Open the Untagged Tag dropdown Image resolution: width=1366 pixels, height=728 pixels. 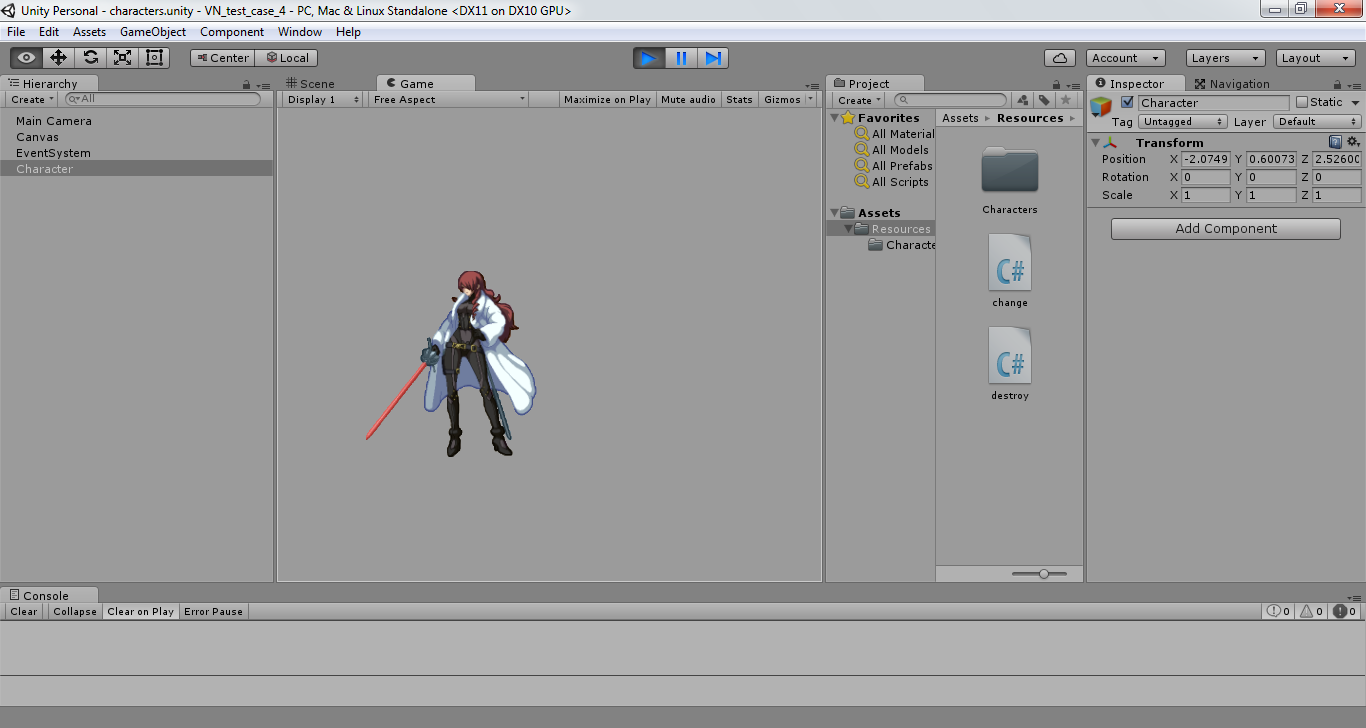1183,122
